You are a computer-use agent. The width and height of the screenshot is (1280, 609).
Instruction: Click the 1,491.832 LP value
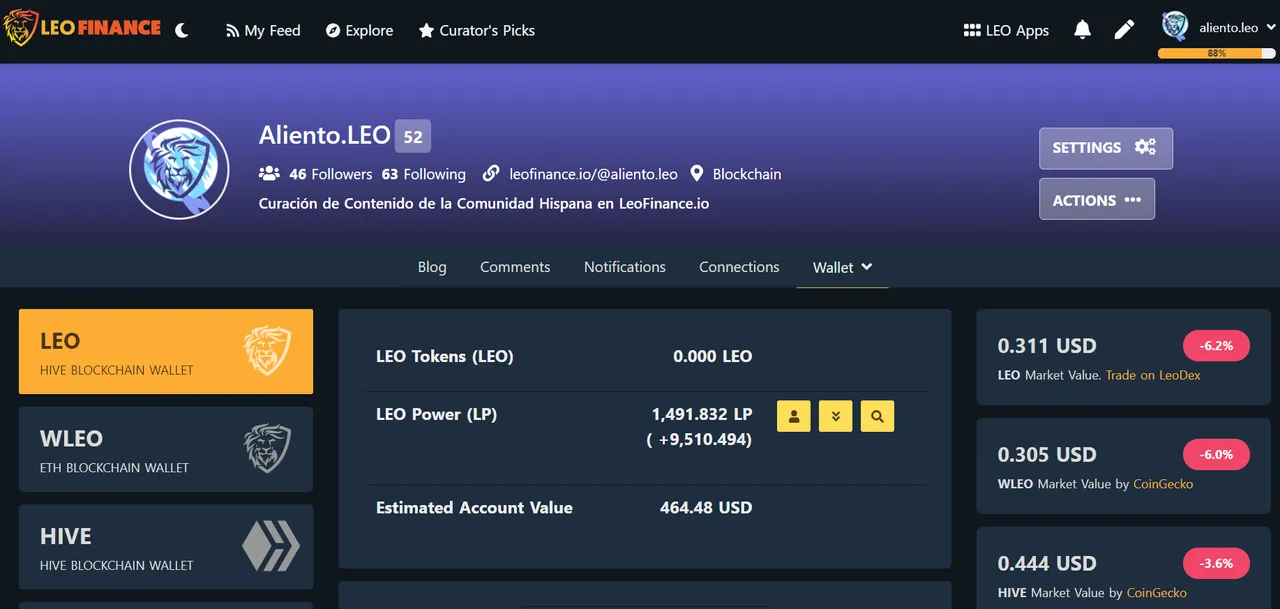tap(702, 414)
